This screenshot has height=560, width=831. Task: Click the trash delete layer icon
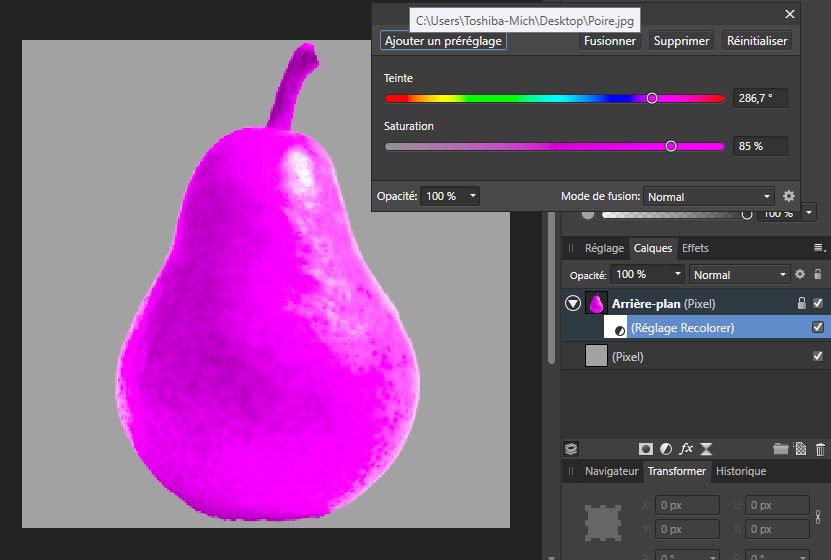click(x=820, y=449)
